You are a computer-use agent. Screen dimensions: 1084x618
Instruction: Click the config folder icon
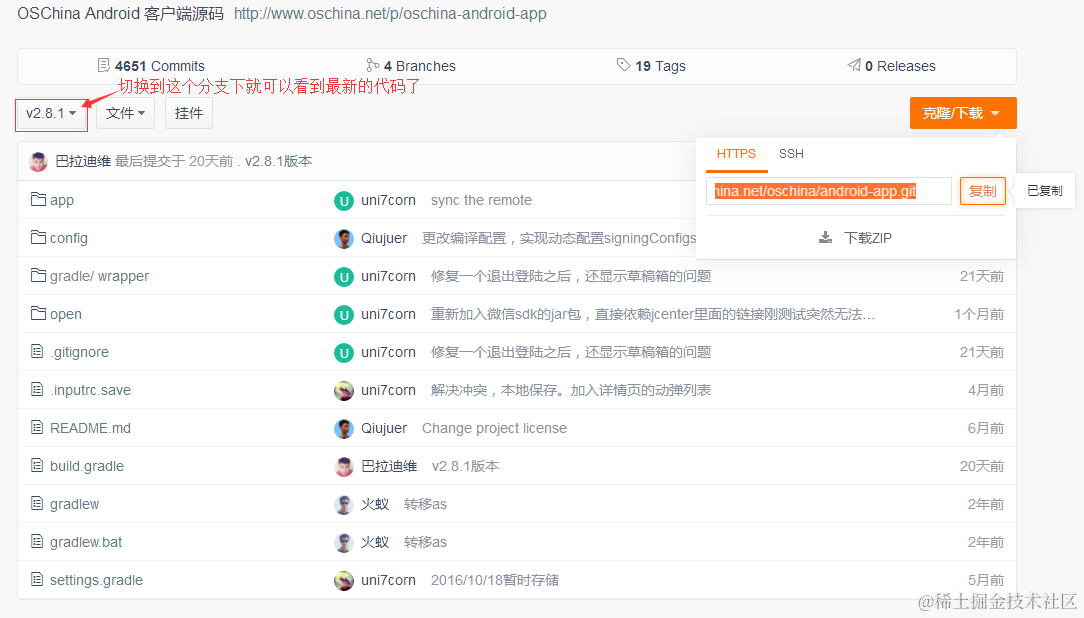(x=39, y=238)
